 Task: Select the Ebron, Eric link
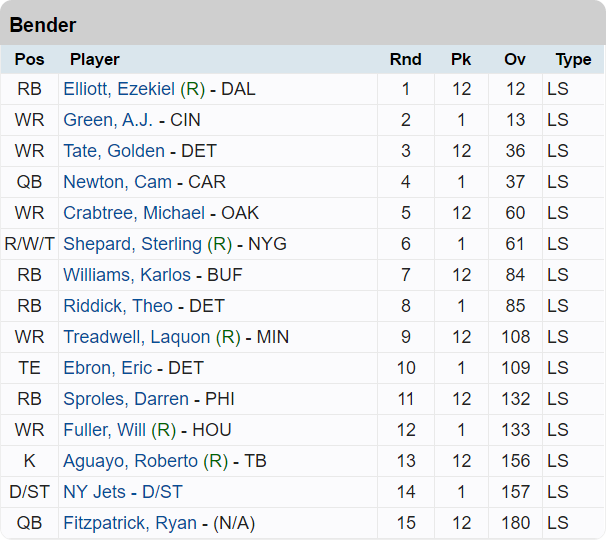click(x=107, y=368)
